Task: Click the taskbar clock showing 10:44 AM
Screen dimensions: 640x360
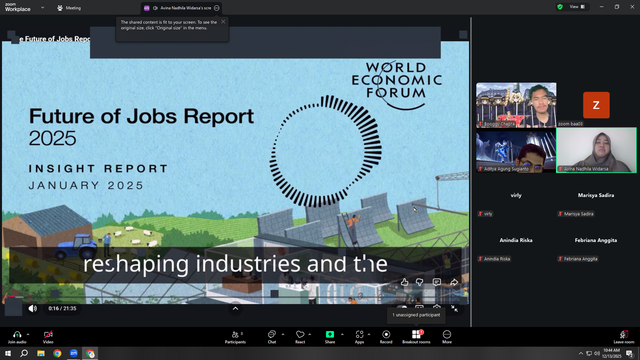Action: (611, 353)
